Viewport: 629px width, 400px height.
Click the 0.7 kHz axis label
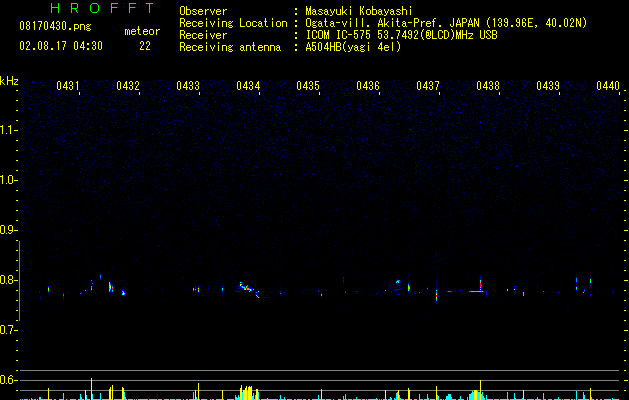tap(8, 330)
